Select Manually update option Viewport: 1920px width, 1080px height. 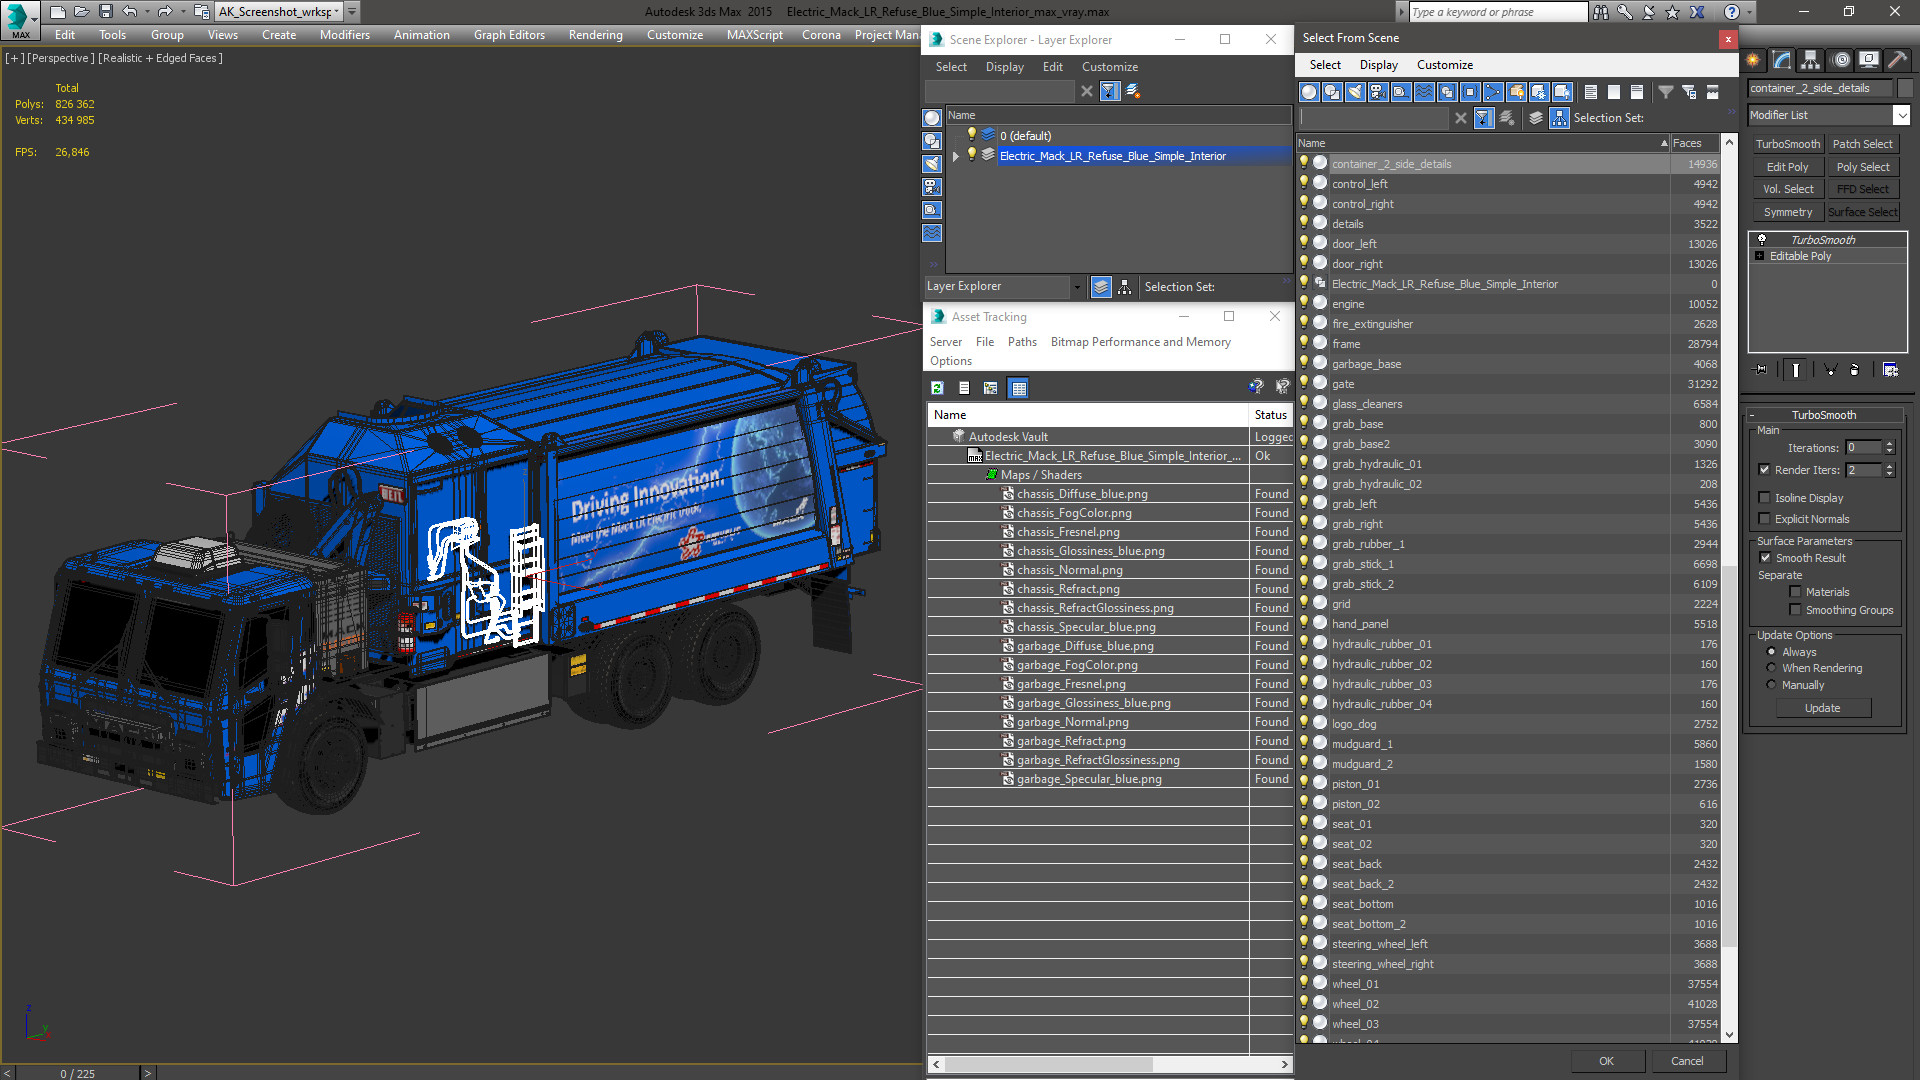[x=1771, y=685]
